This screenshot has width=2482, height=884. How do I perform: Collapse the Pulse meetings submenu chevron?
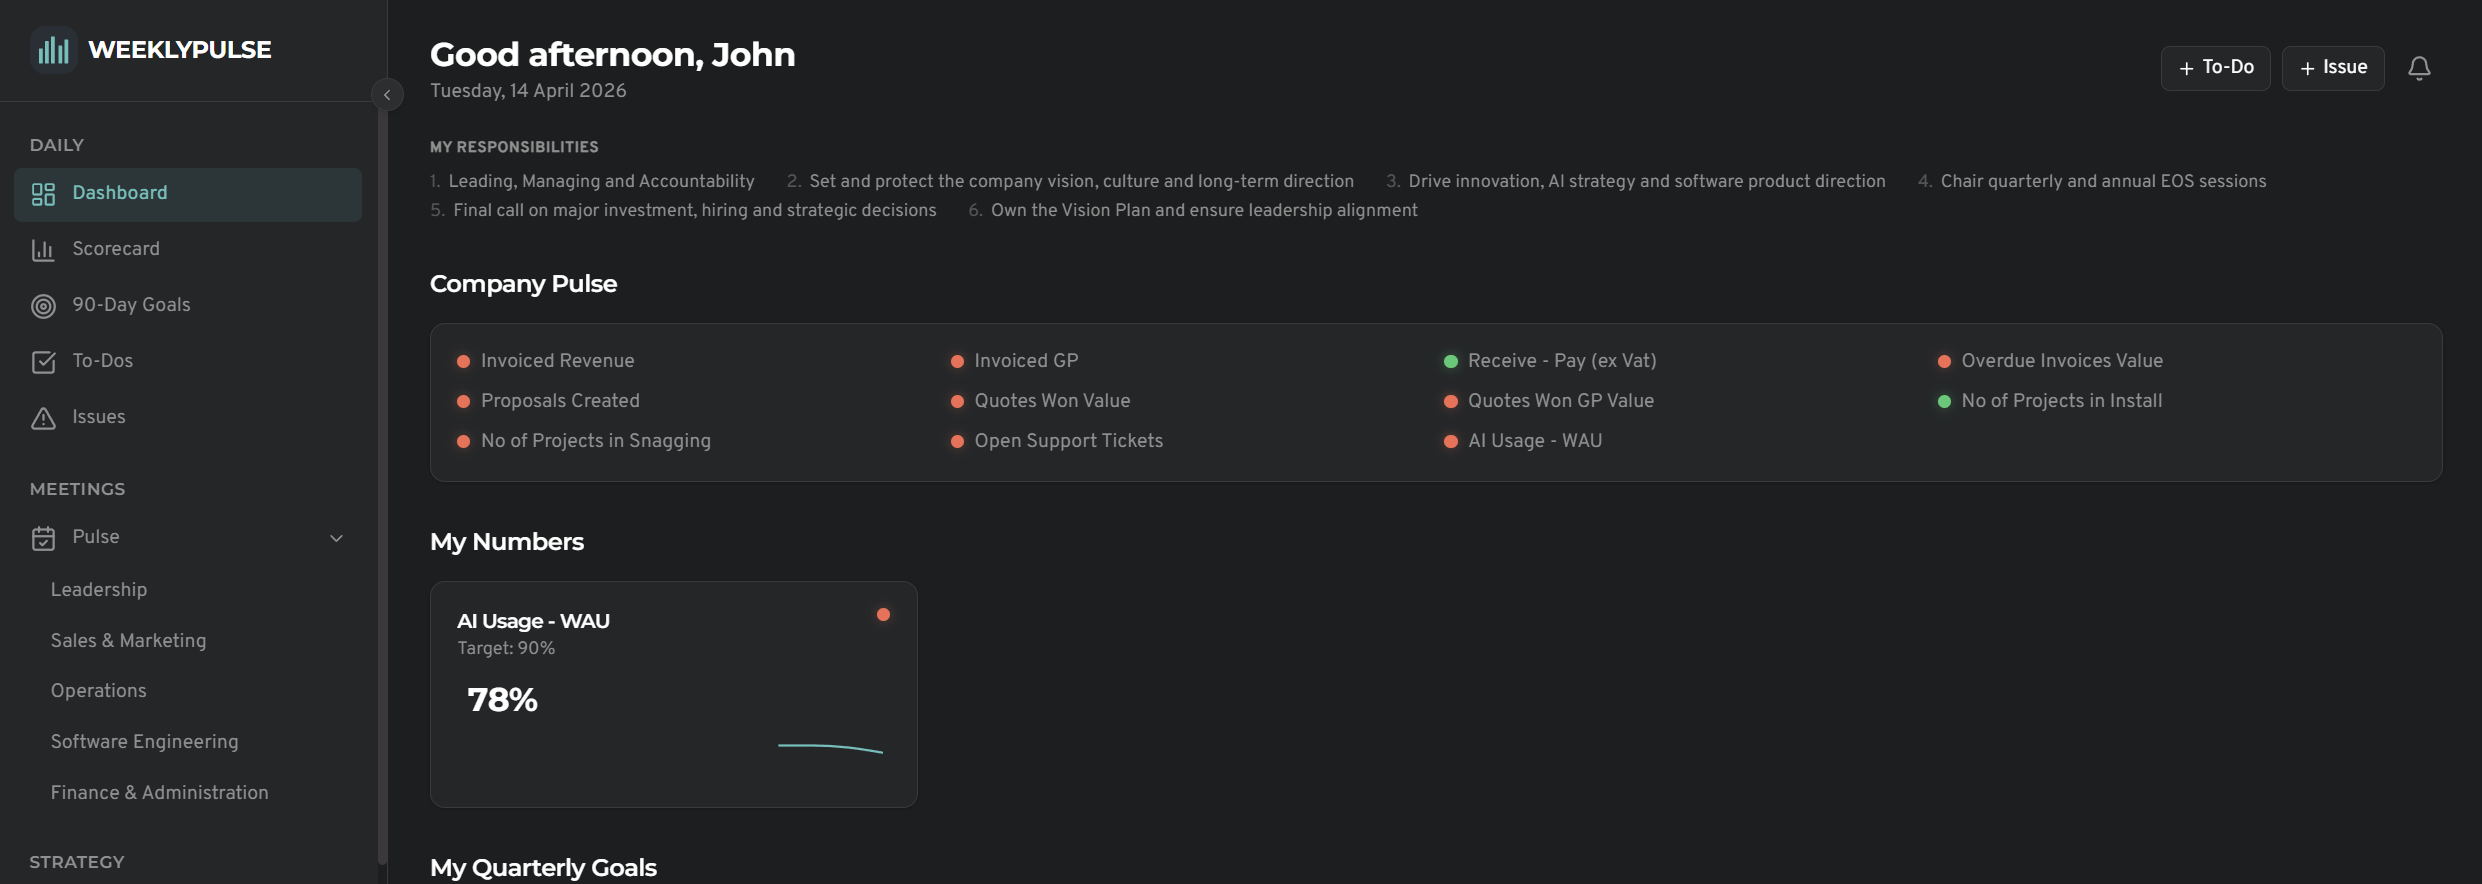point(337,538)
